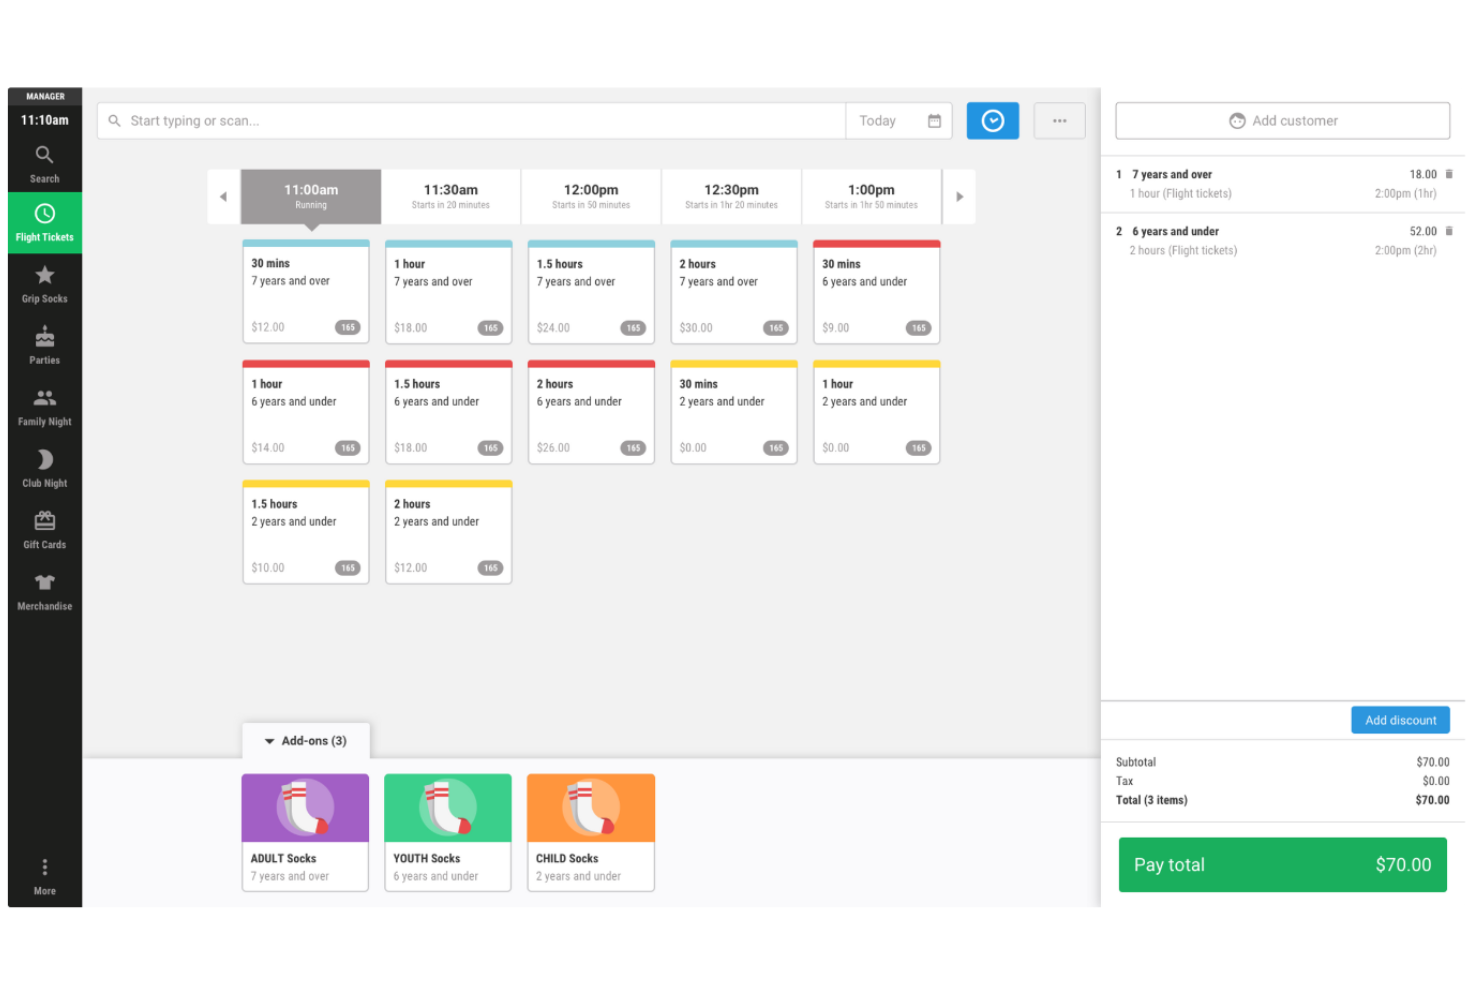1480x987 pixels.
Task: Open the Gift Cards section
Action: (x=44, y=529)
